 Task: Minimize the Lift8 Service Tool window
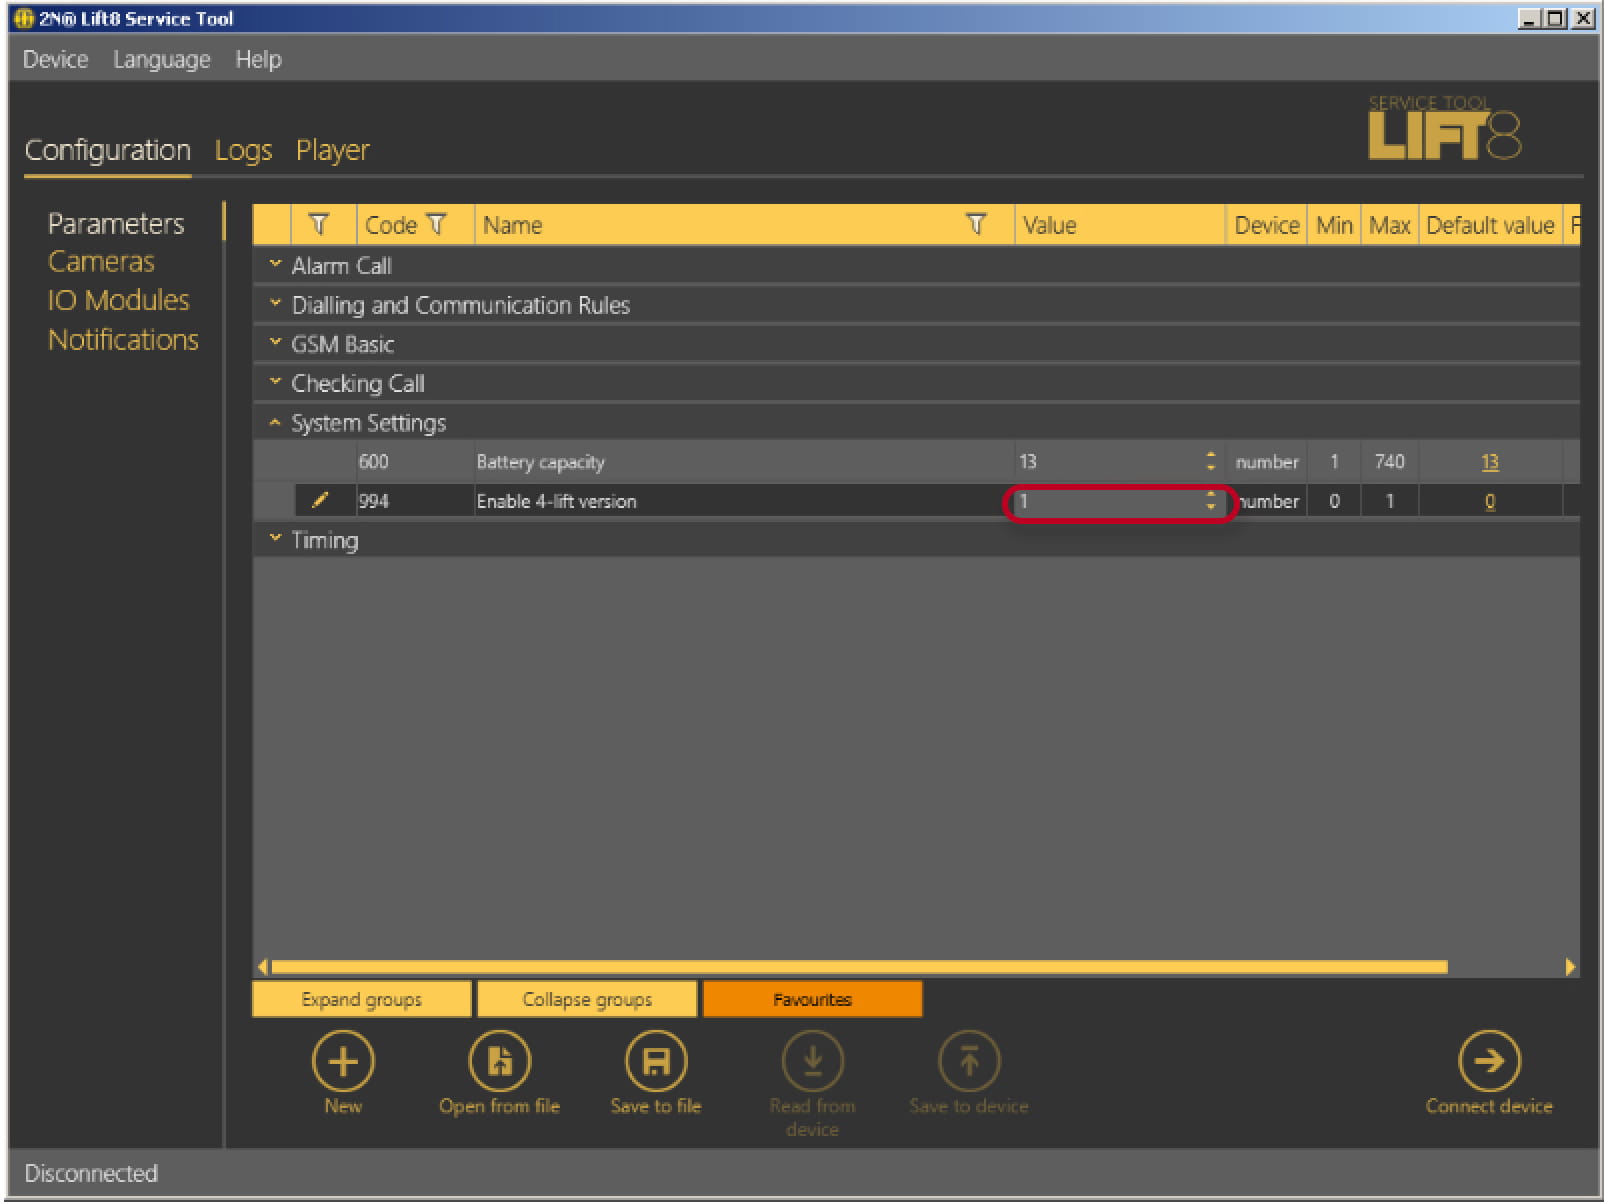point(1529,18)
